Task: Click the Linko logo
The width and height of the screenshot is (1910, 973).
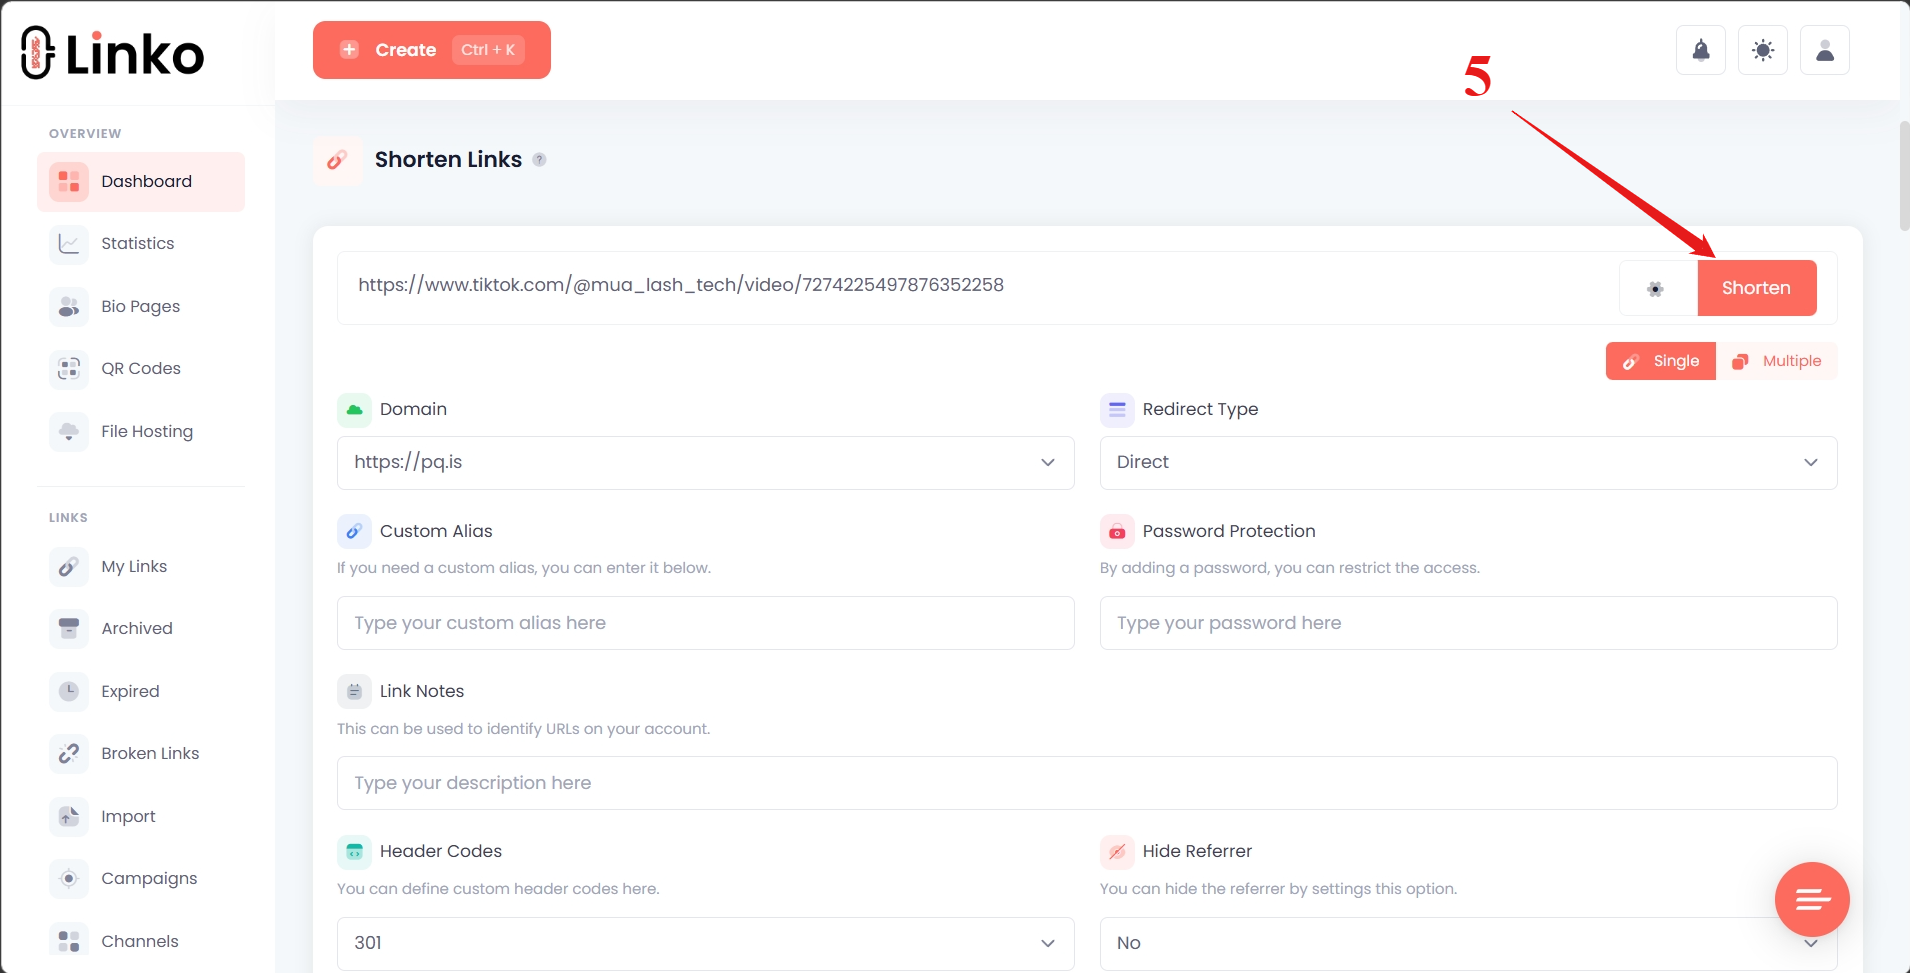Action: 113,53
